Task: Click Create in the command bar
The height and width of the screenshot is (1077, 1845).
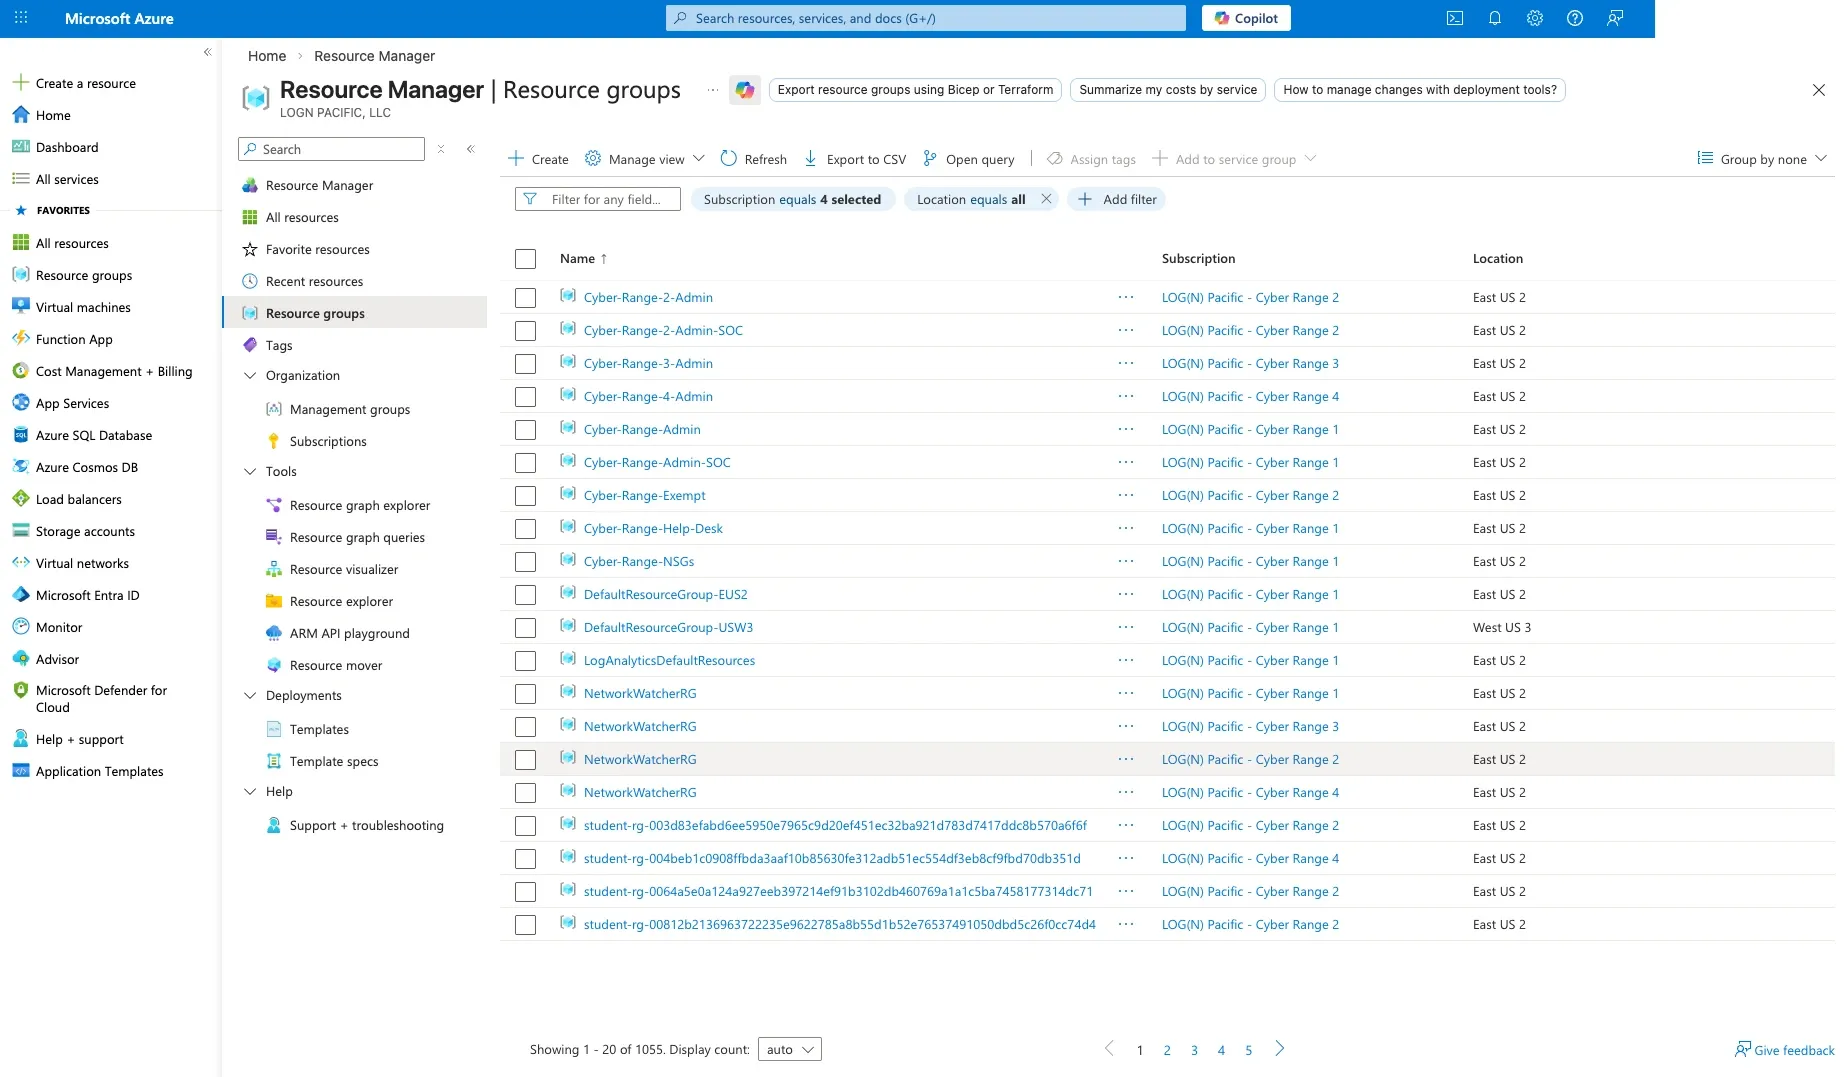Action: click(x=538, y=159)
